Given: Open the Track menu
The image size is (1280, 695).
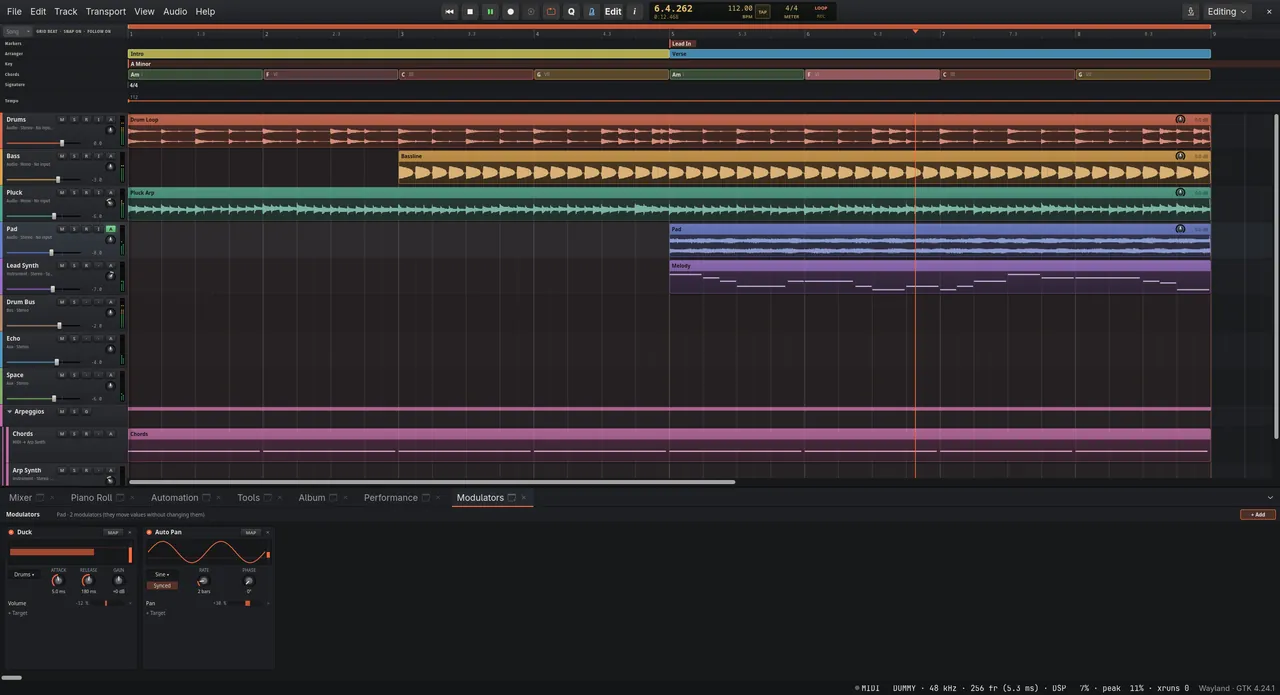Looking at the screenshot, I should pos(65,12).
